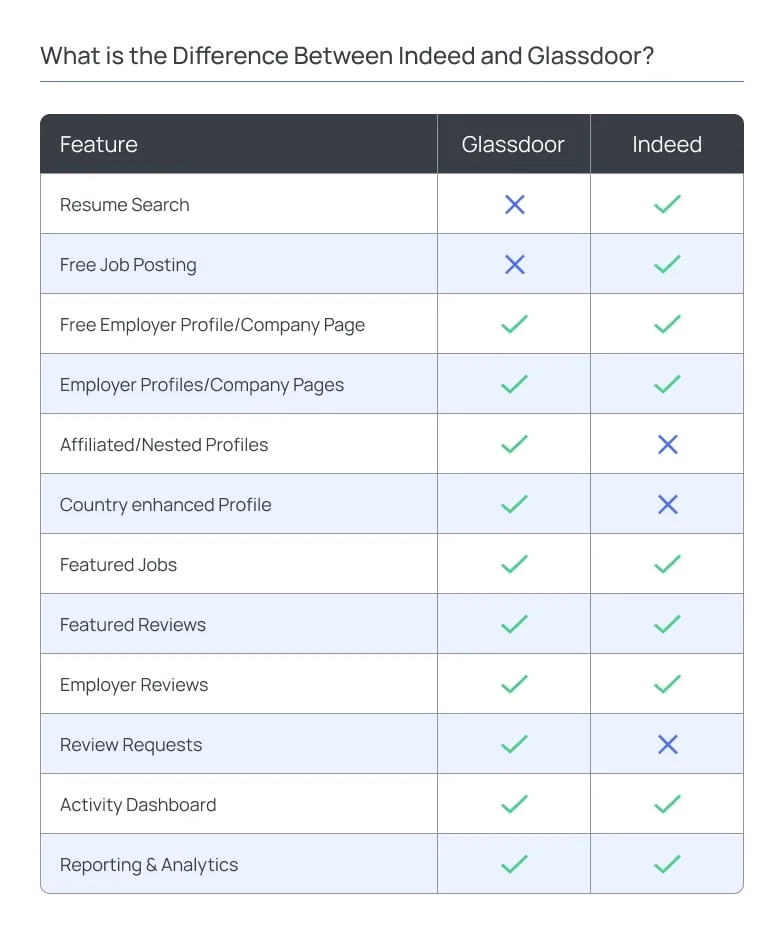Click the Glassdoor cross icon for Free Job Posting
784x934 pixels.
click(515, 264)
